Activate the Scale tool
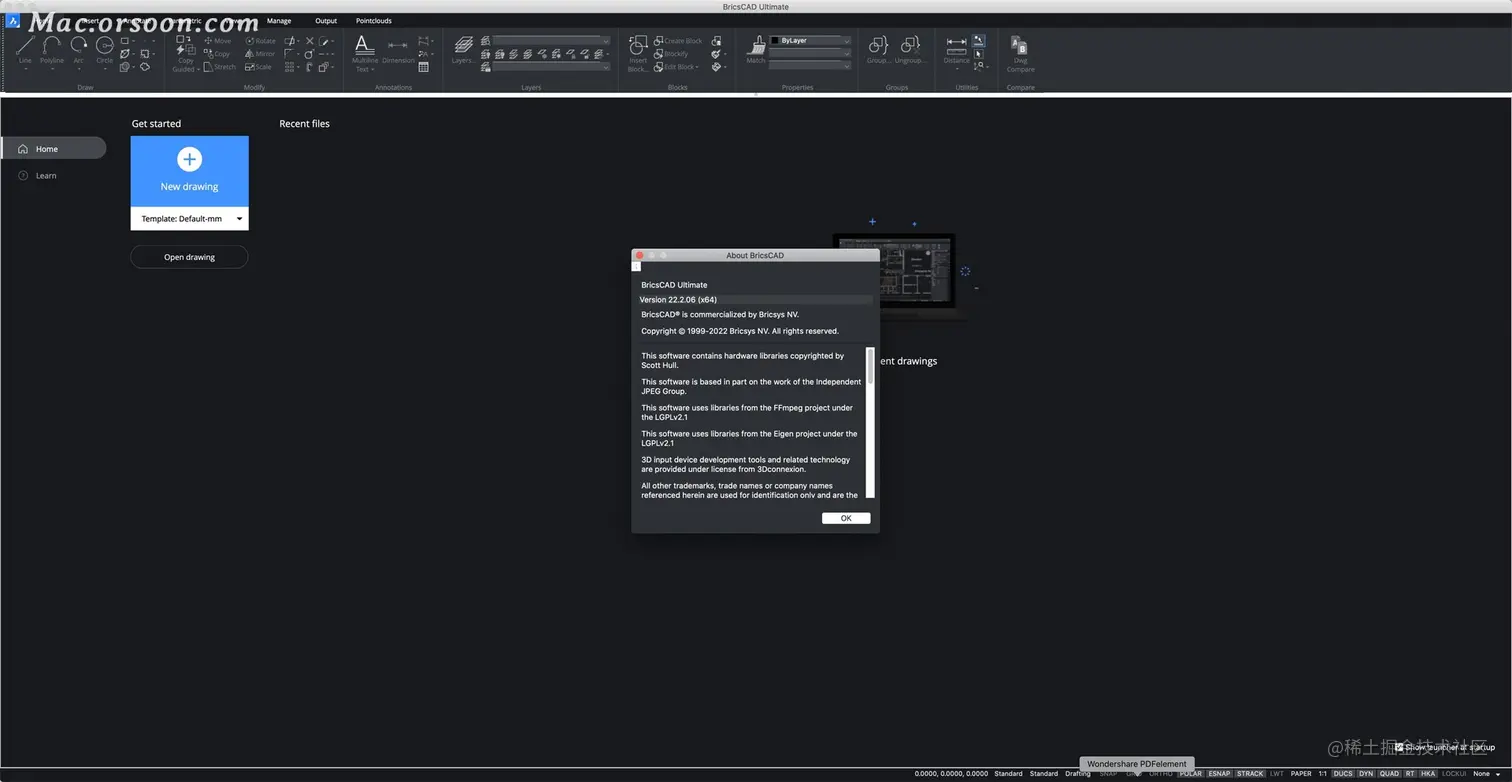This screenshot has width=1512, height=782. [x=258, y=67]
